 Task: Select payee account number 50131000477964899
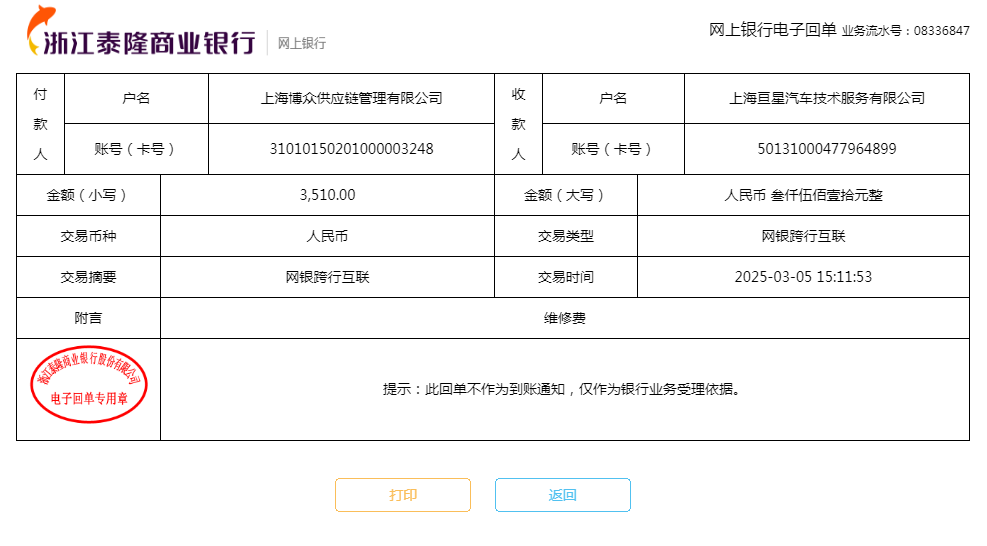[x=826, y=149]
